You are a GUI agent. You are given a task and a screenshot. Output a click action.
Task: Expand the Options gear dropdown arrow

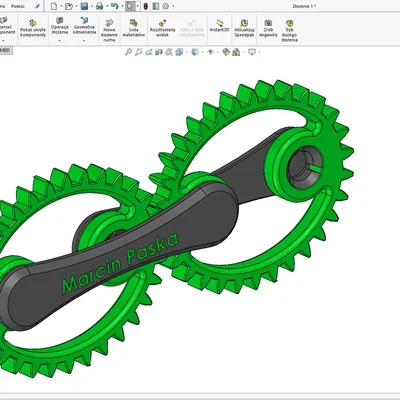pos(173,6)
